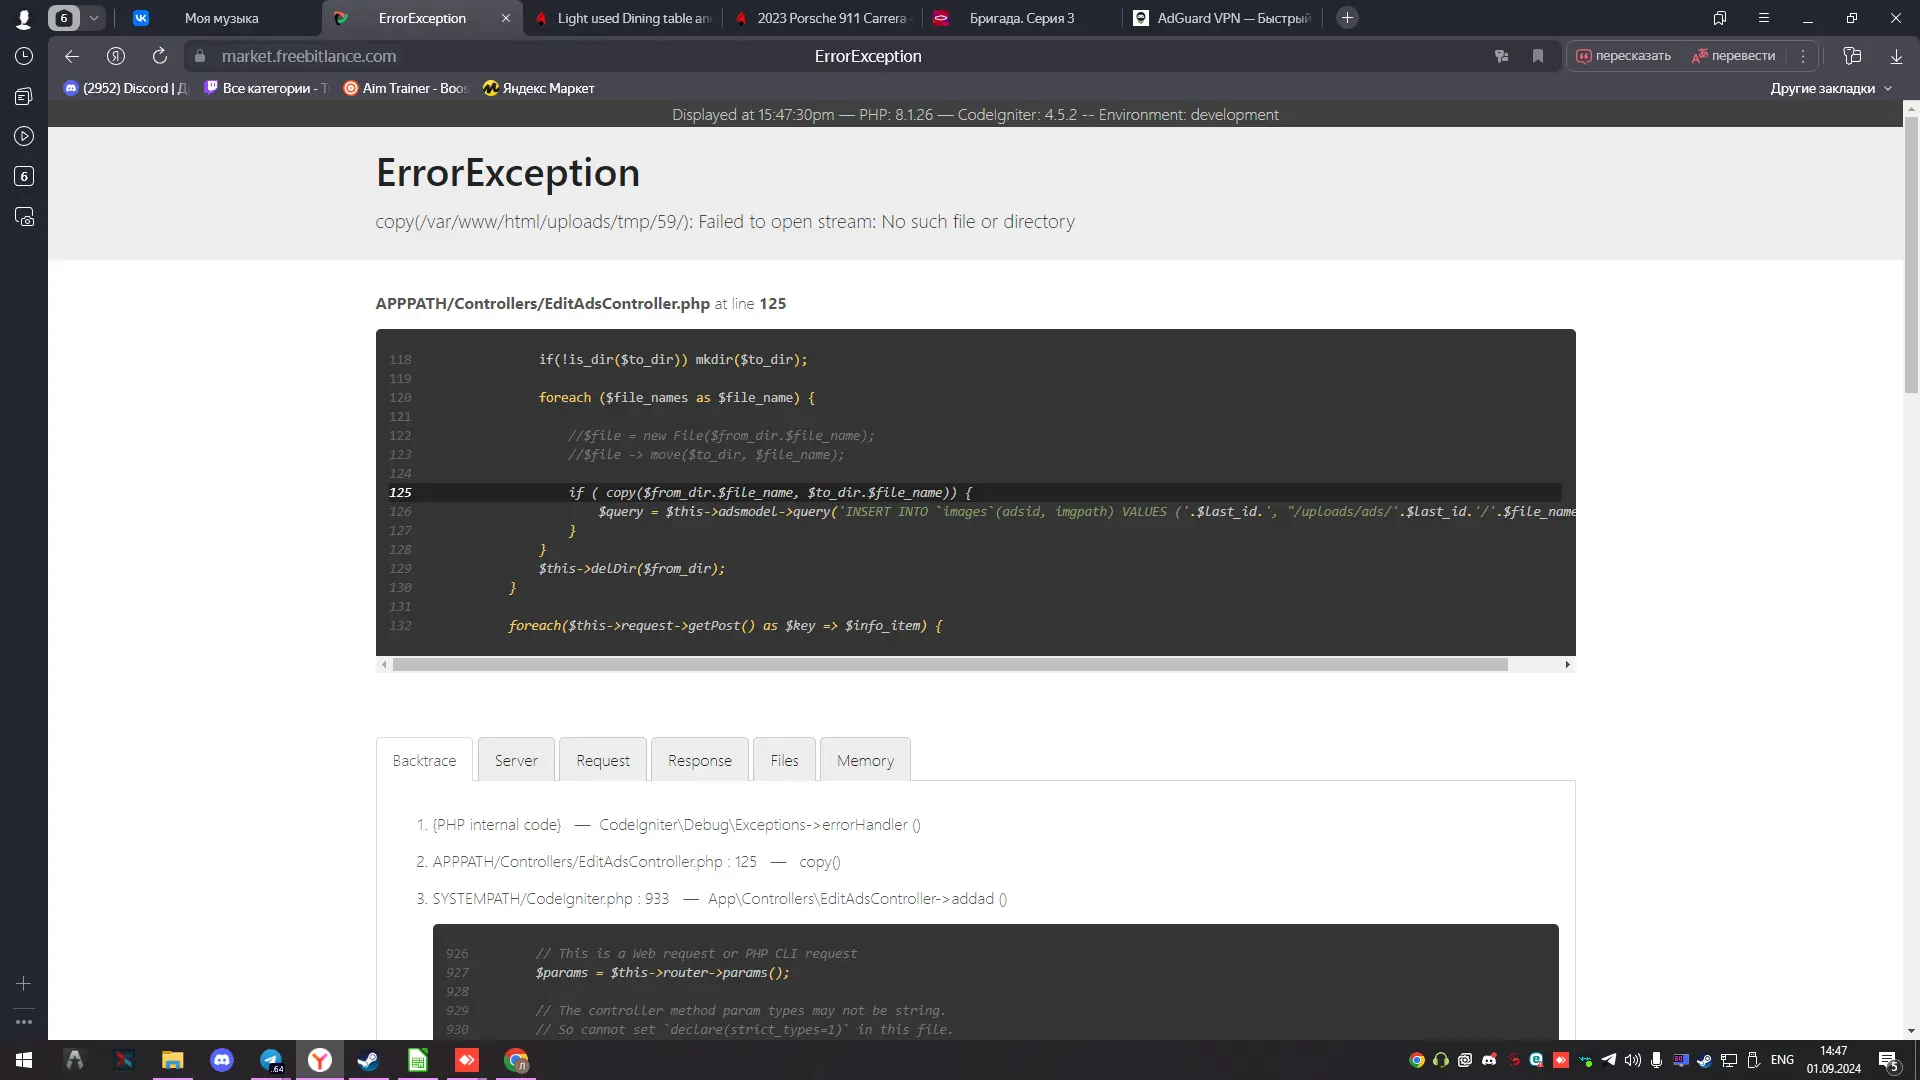Open Steam from the taskbar
Image resolution: width=1920 pixels, height=1080 pixels.
369,1060
